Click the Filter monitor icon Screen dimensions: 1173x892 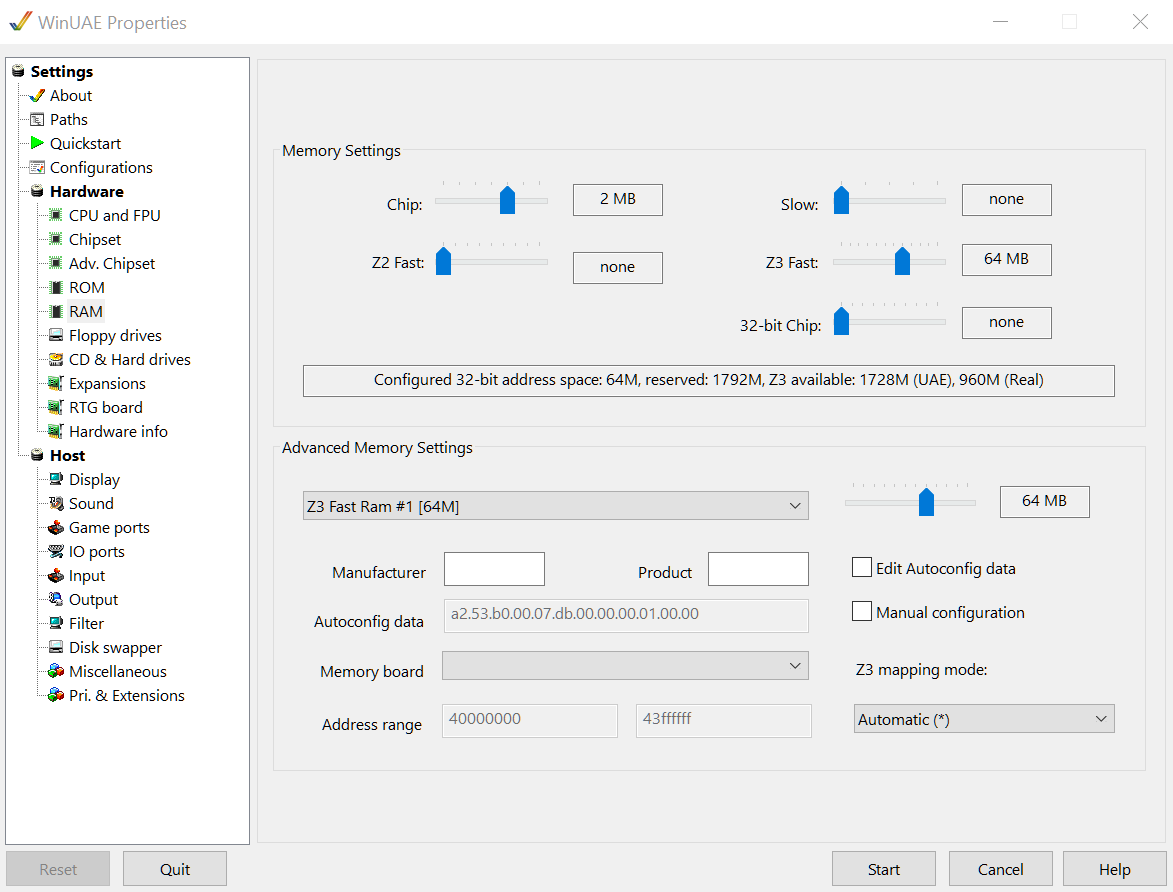(55, 623)
